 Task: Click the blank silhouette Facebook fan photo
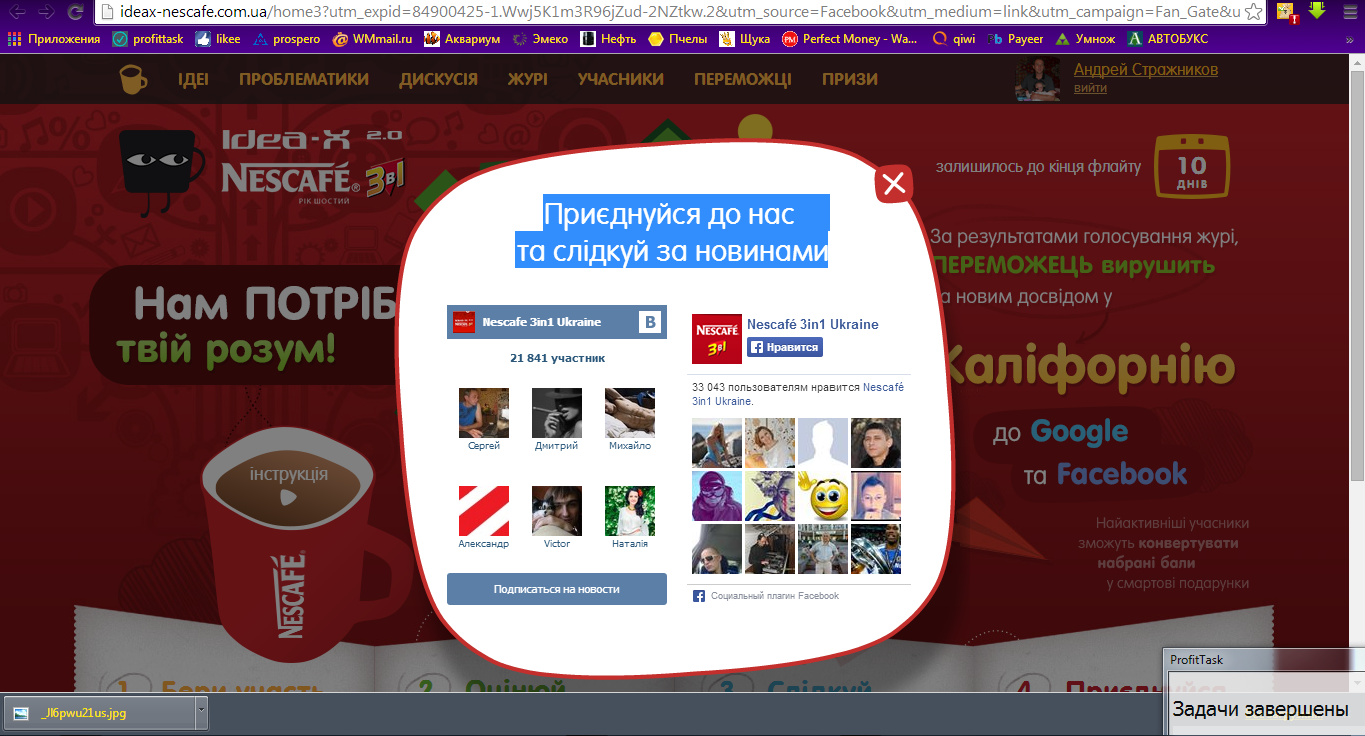823,443
